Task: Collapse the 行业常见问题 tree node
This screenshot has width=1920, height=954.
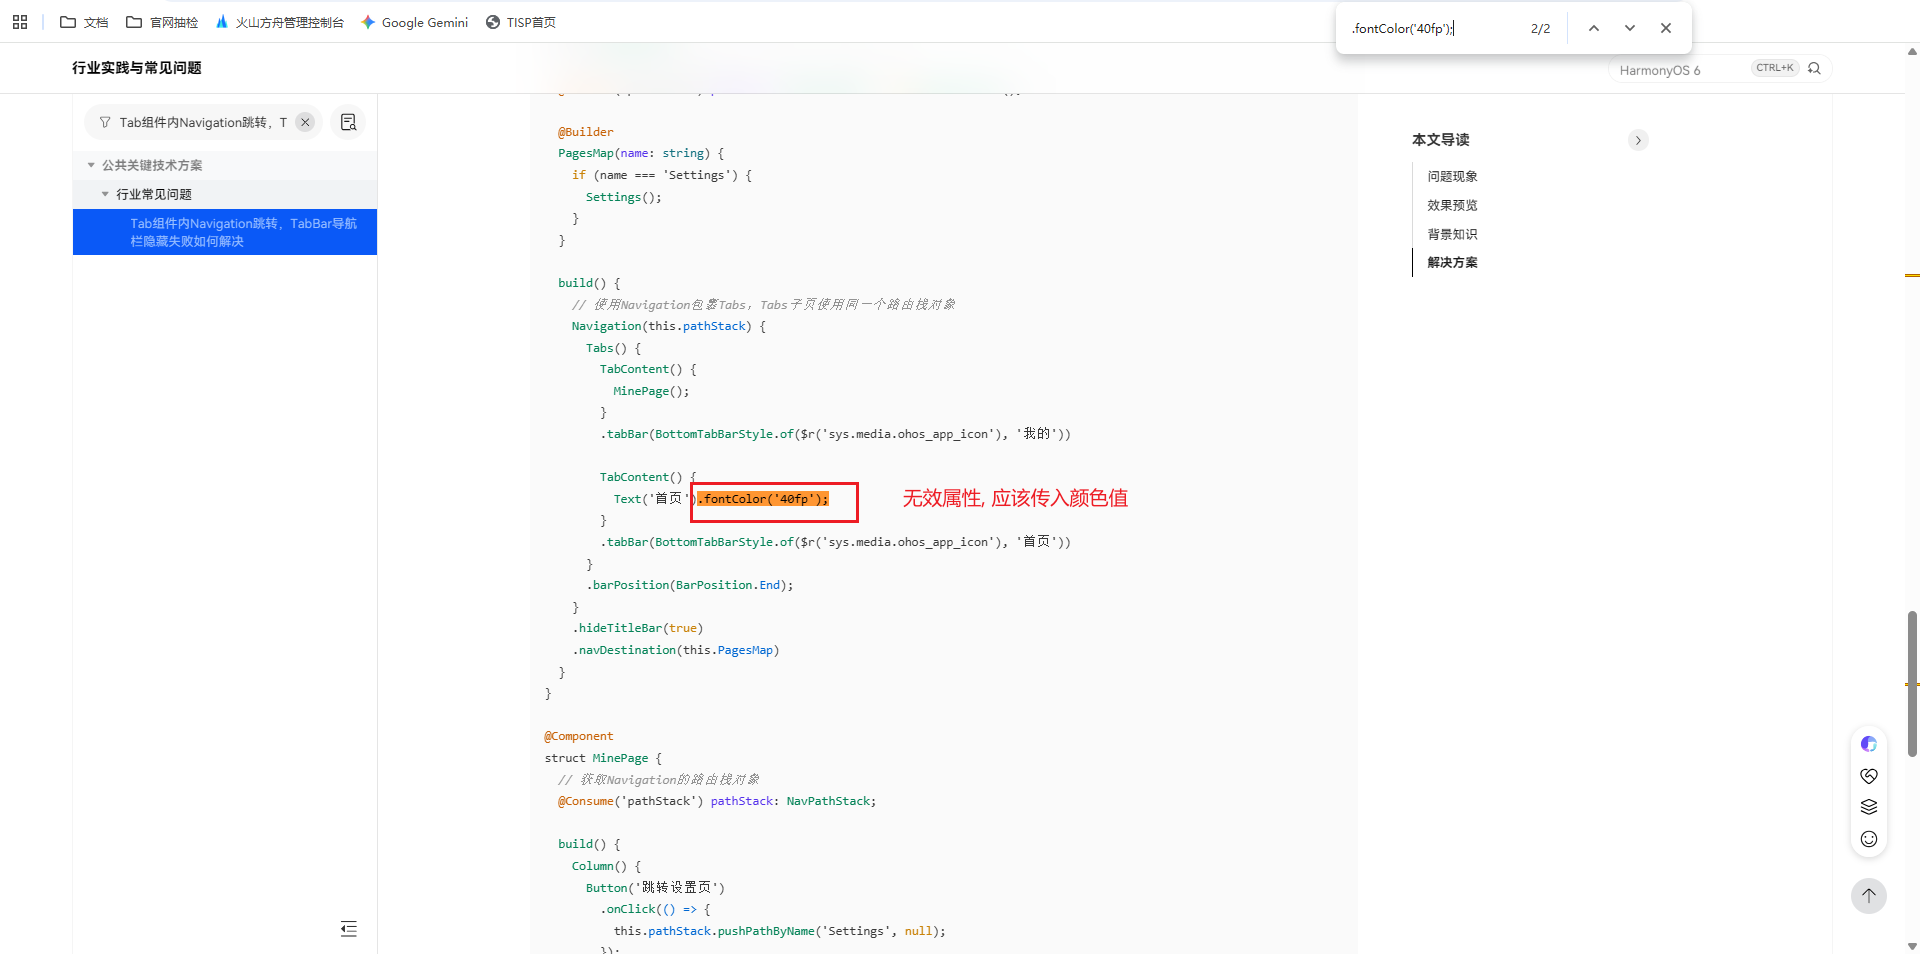Action: [x=105, y=194]
